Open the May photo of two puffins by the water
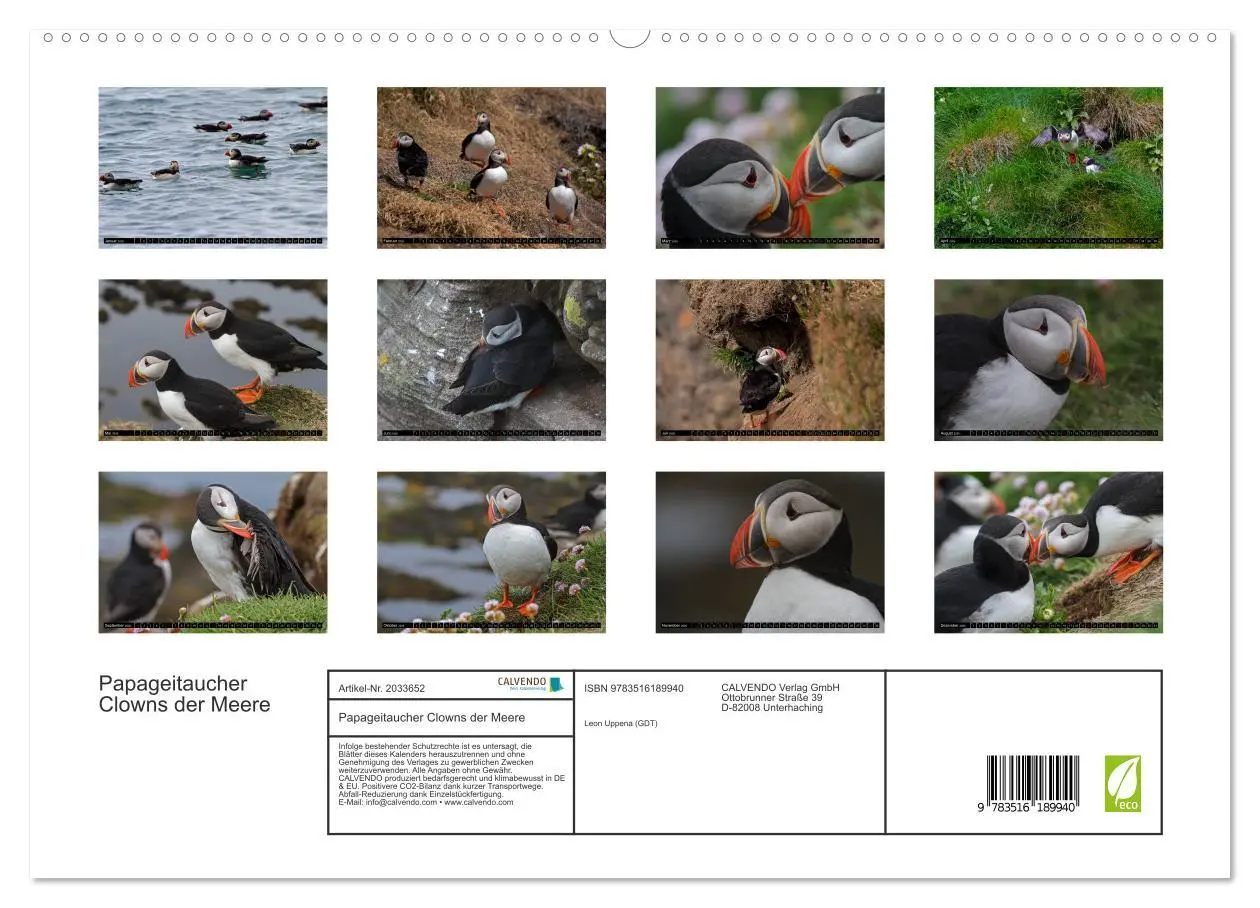 click(x=213, y=359)
